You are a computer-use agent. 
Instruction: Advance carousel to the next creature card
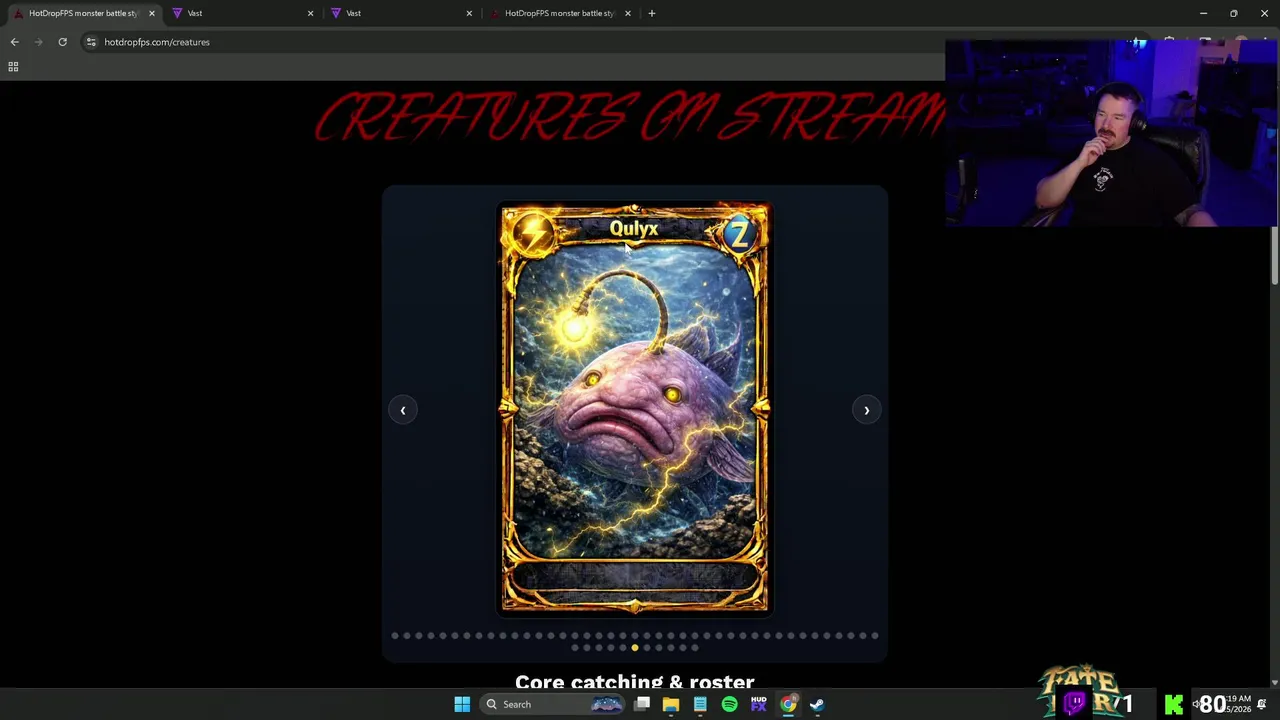click(x=867, y=410)
